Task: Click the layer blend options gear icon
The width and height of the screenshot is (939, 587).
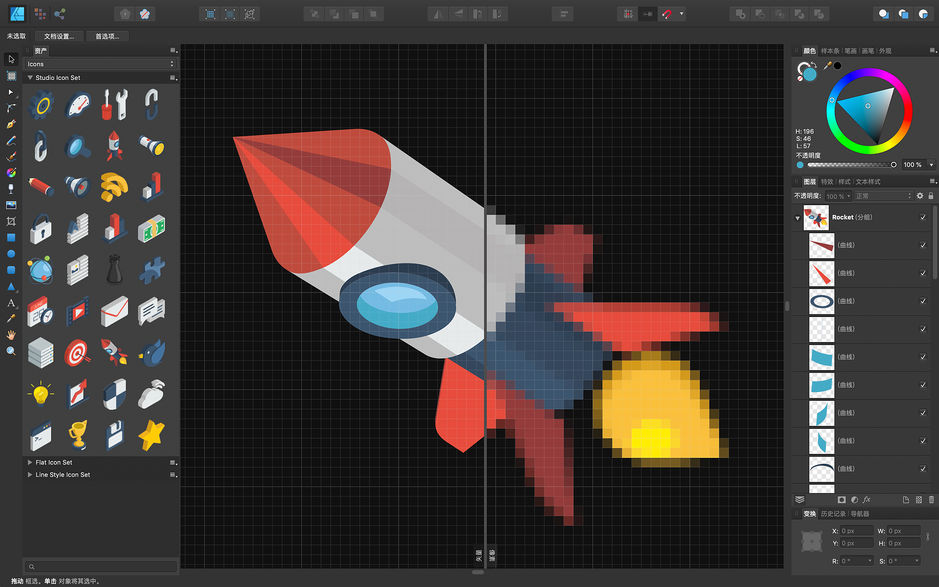Action: [x=920, y=196]
